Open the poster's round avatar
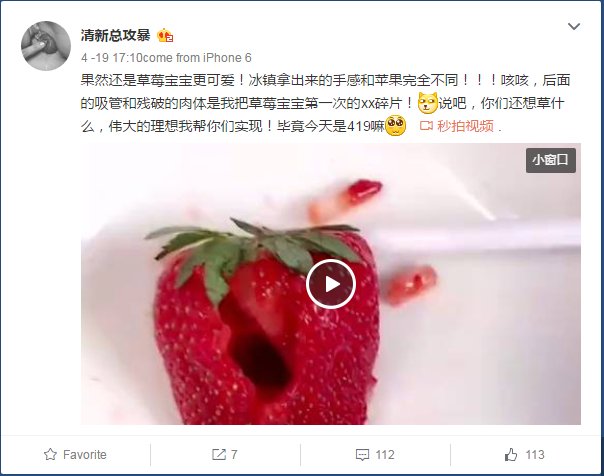The width and height of the screenshot is (604, 476). click(x=46, y=46)
